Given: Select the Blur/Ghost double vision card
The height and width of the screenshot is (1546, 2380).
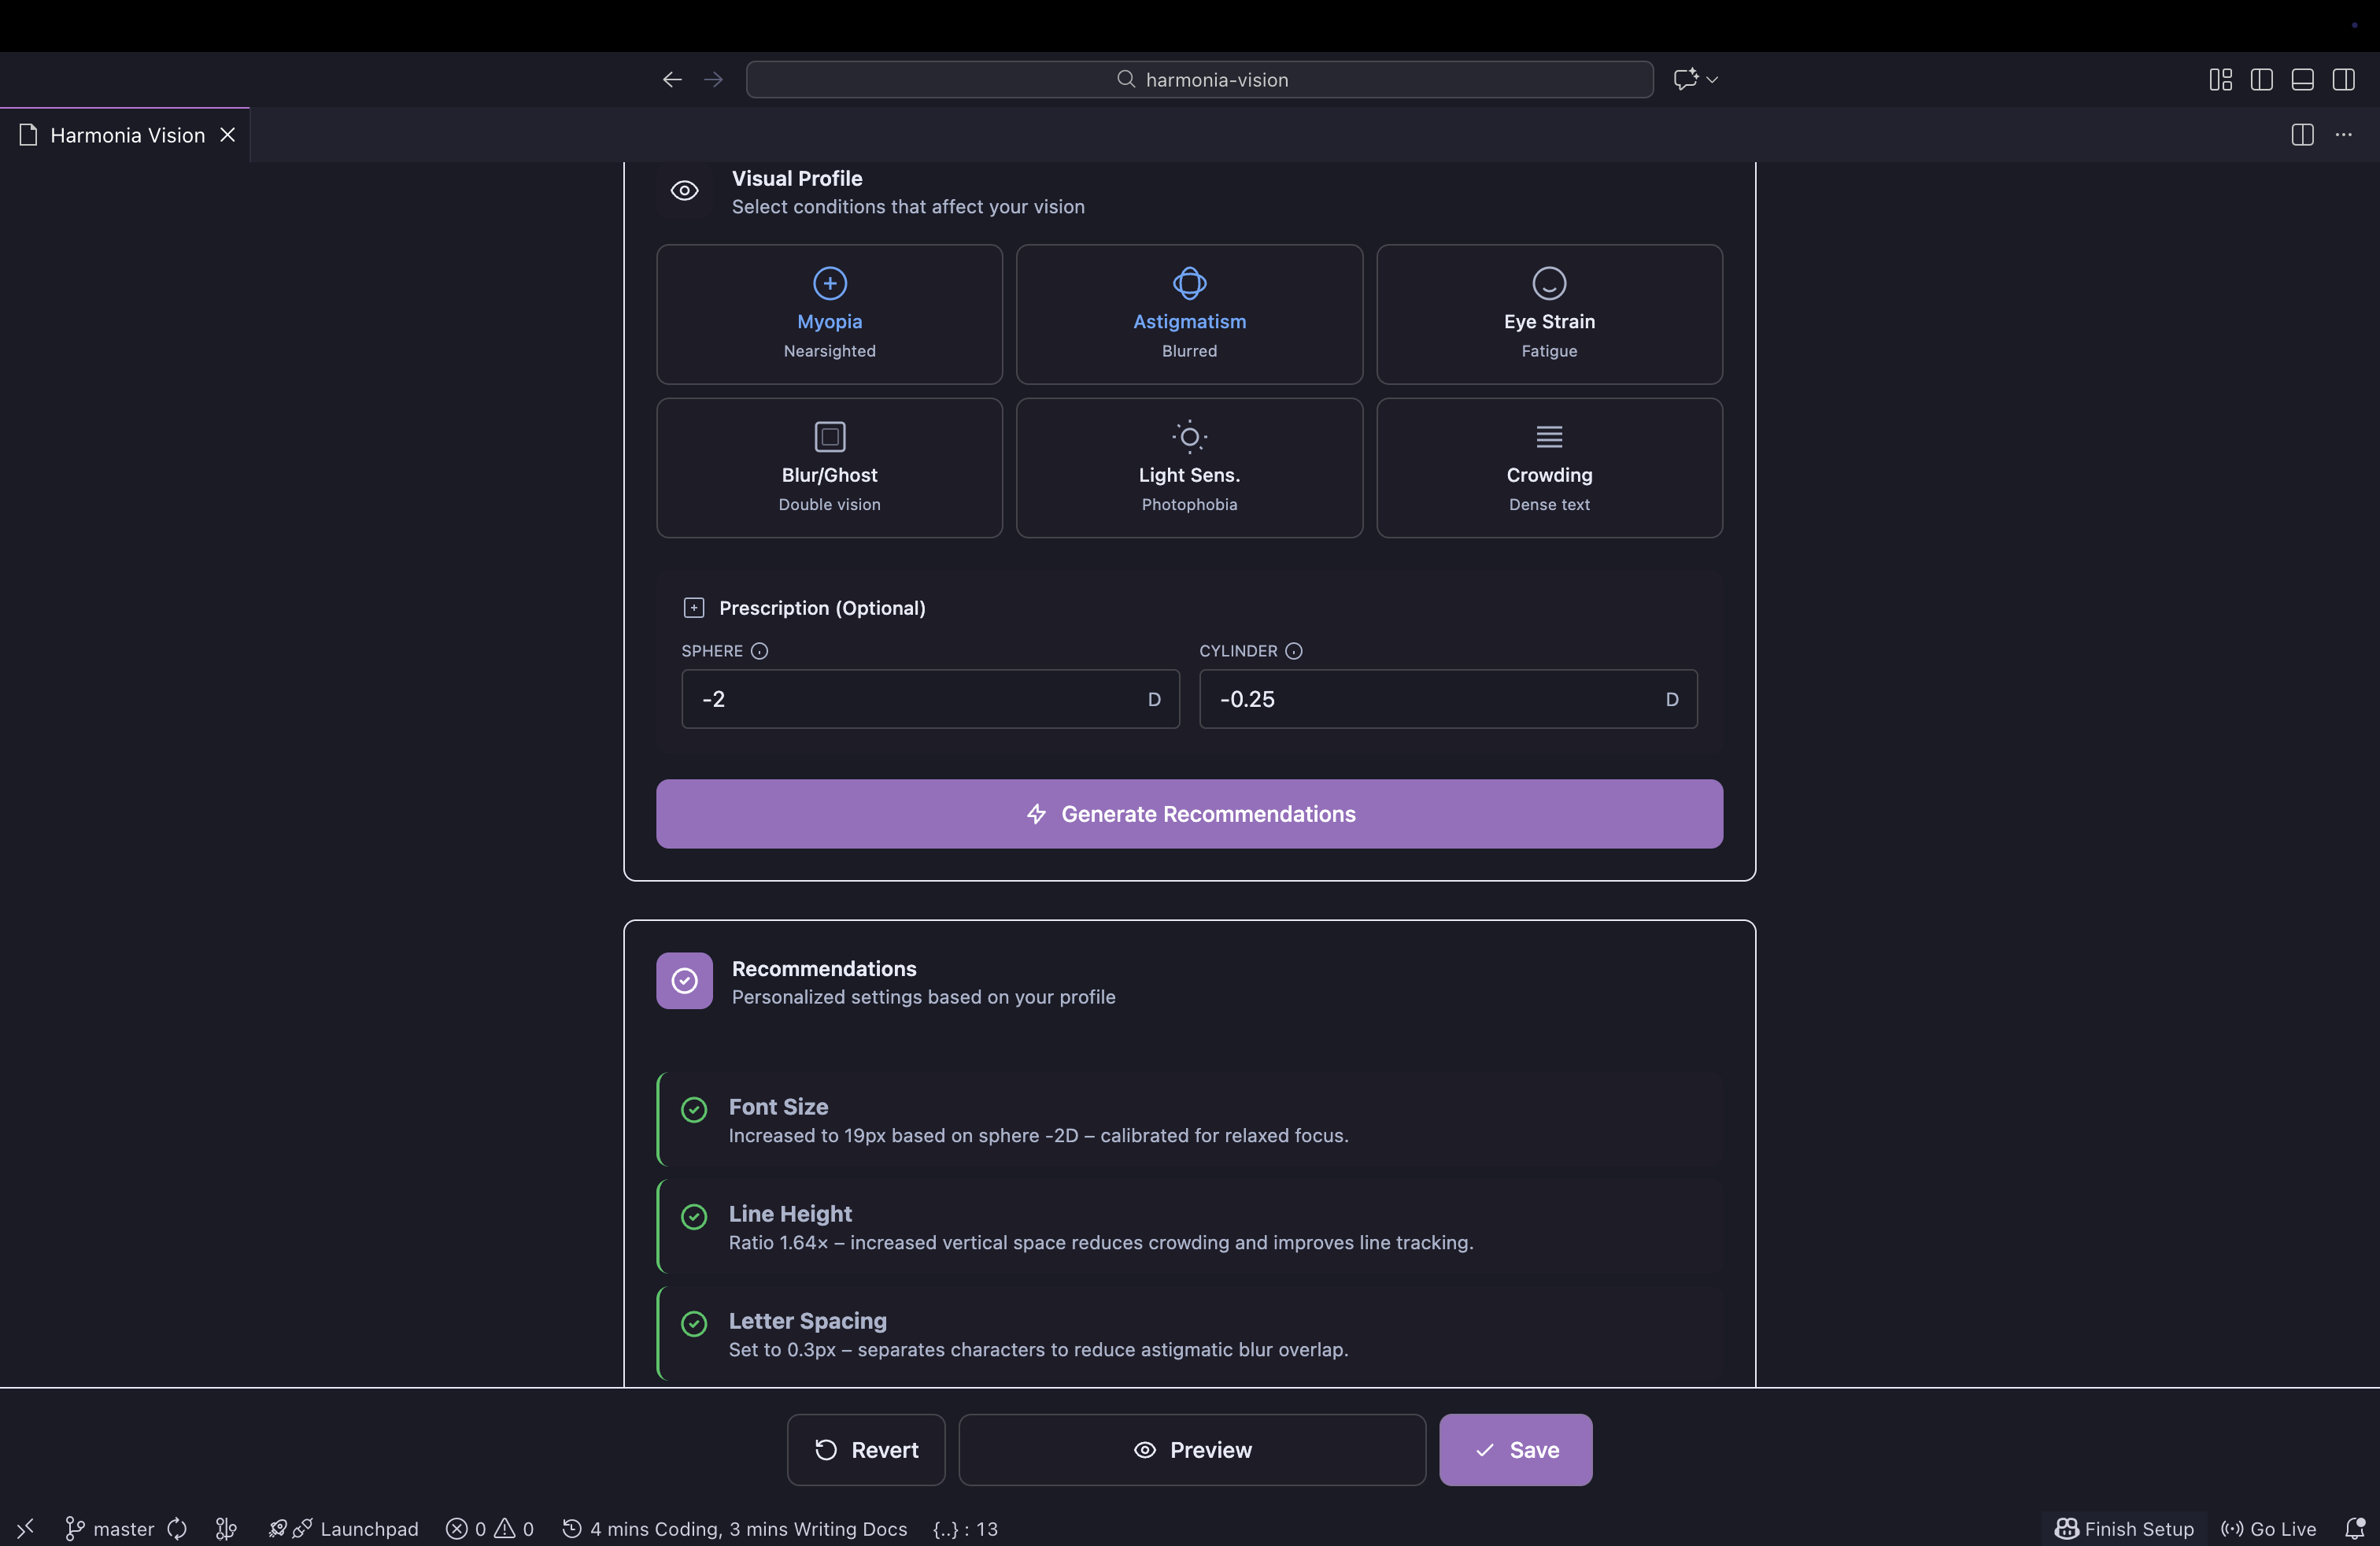Looking at the screenshot, I should point(829,468).
